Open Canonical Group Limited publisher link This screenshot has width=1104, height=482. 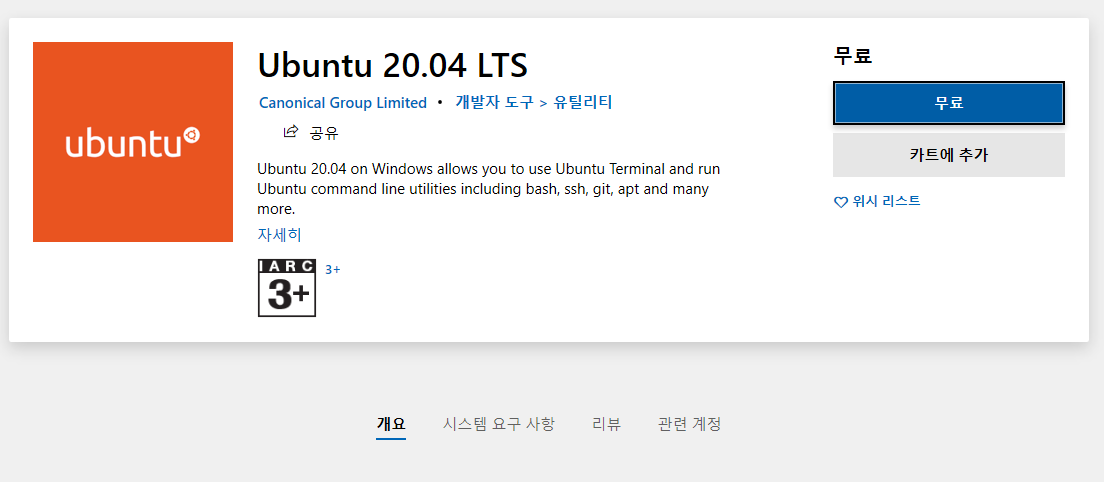coord(343,103)
